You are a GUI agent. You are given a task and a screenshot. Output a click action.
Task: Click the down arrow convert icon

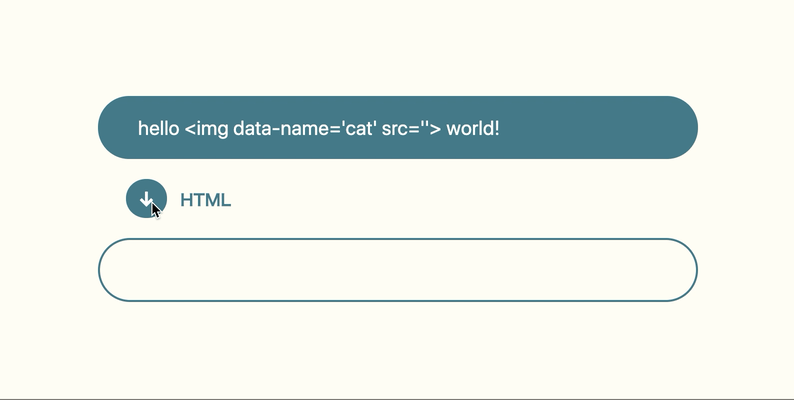point(146,199)
